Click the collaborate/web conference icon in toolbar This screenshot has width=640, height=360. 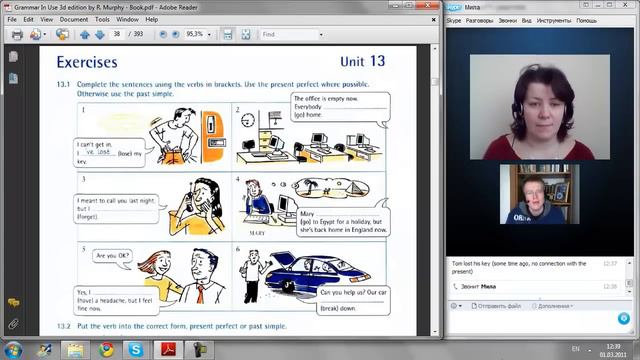pos(62,34)
